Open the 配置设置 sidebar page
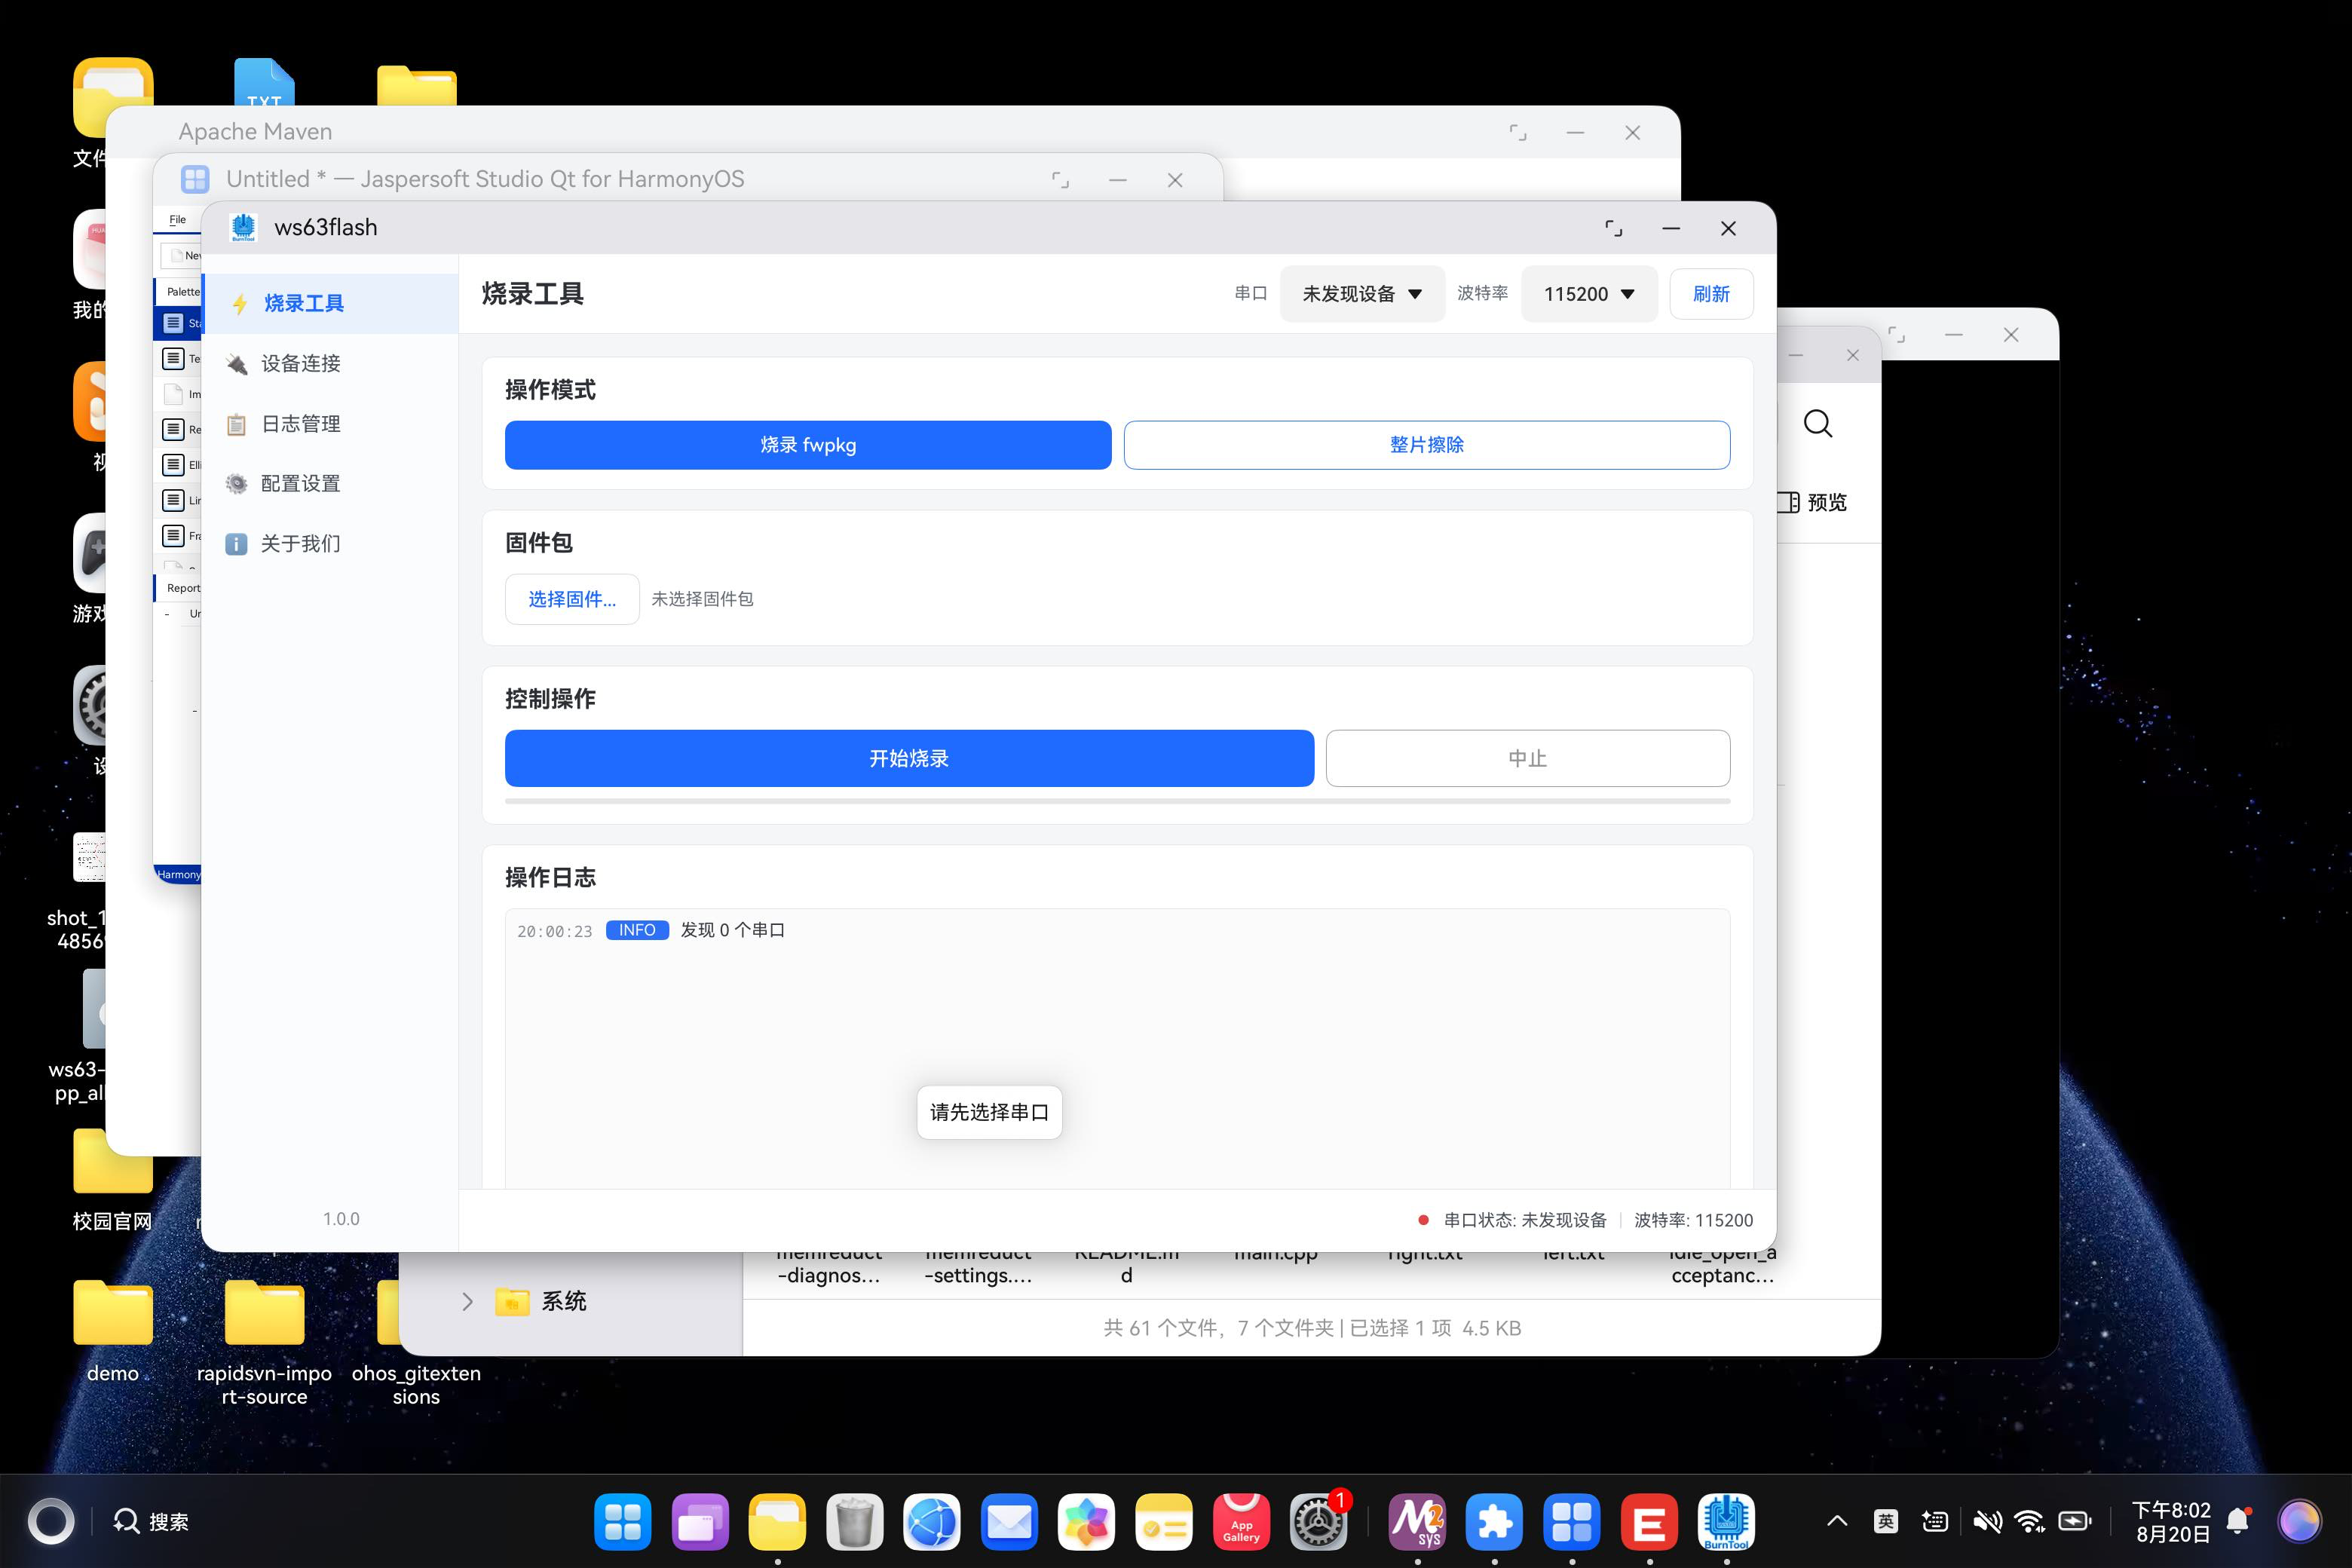The height and width of the screenshot is (1568, 2352). click(x=330, y=483)
